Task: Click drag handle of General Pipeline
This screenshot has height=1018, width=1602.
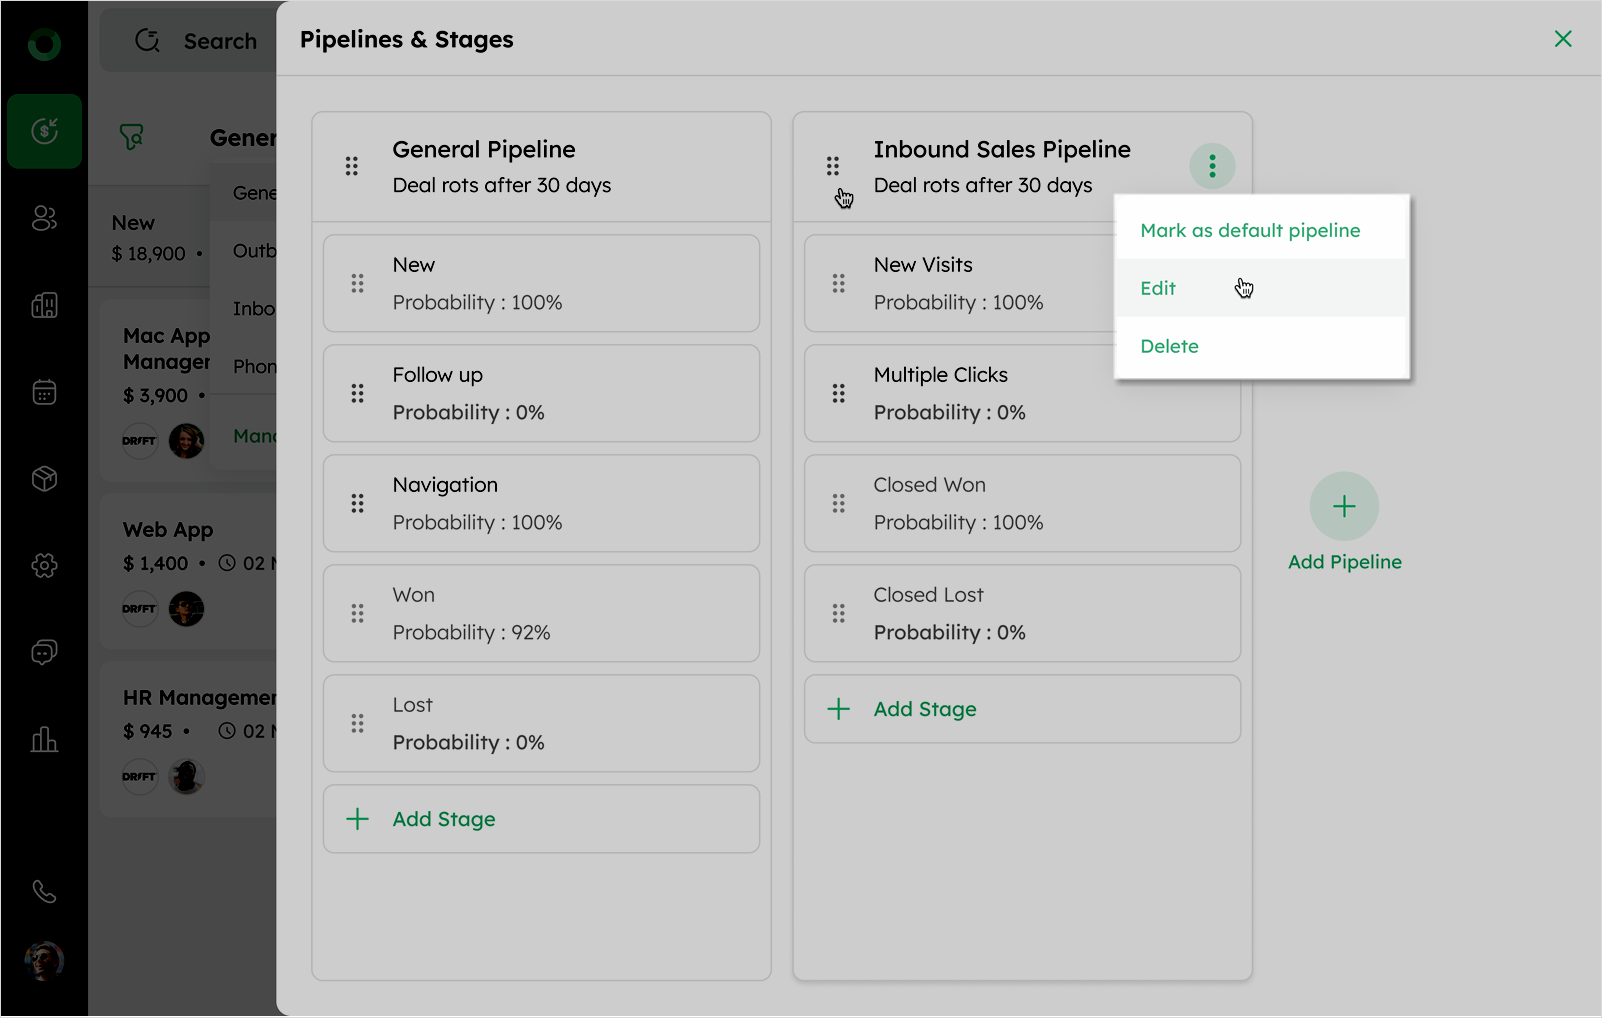Action: click(352, 166)
